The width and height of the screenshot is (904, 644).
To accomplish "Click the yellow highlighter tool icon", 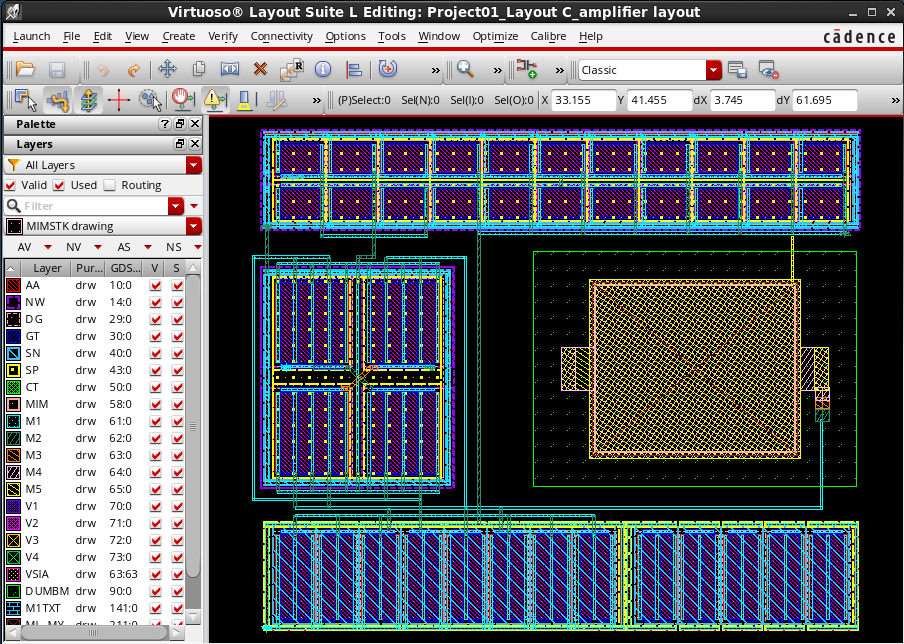I will coord(244,100).
